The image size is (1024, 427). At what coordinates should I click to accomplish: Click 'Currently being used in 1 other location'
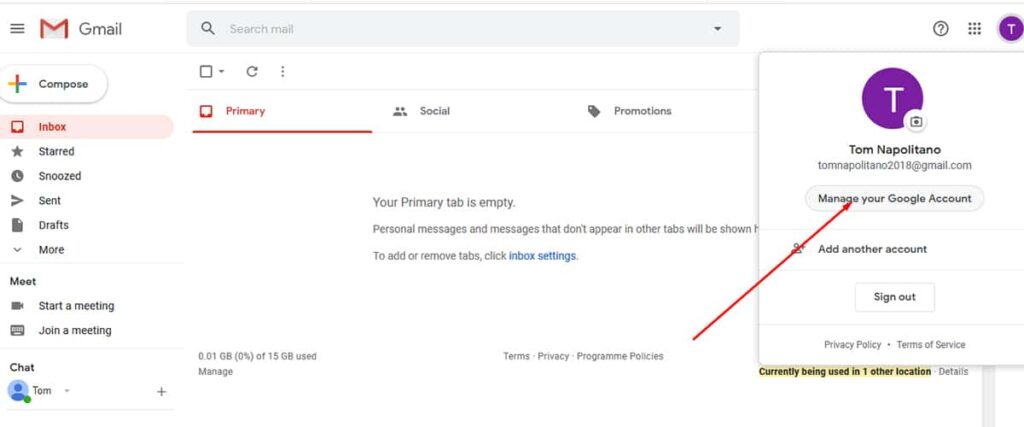tap(845, 372)
